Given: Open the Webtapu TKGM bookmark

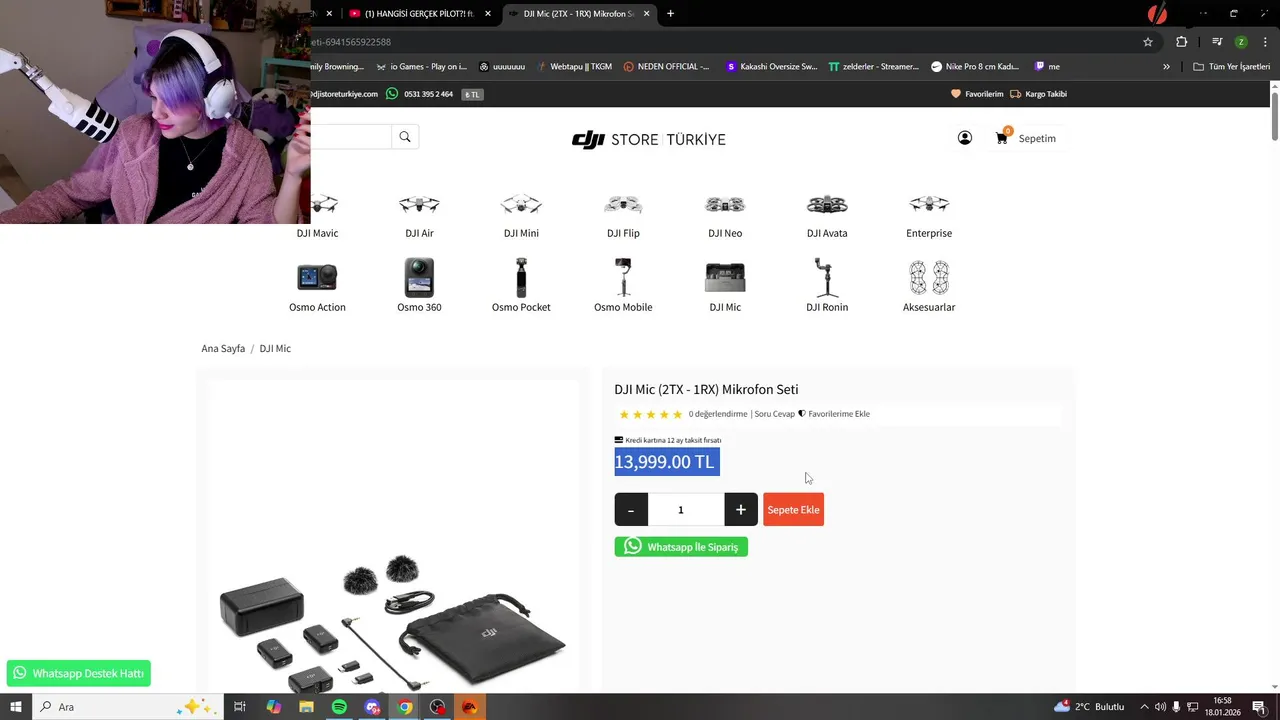Looking at the screenshot, I should click(x=574, y=67).
